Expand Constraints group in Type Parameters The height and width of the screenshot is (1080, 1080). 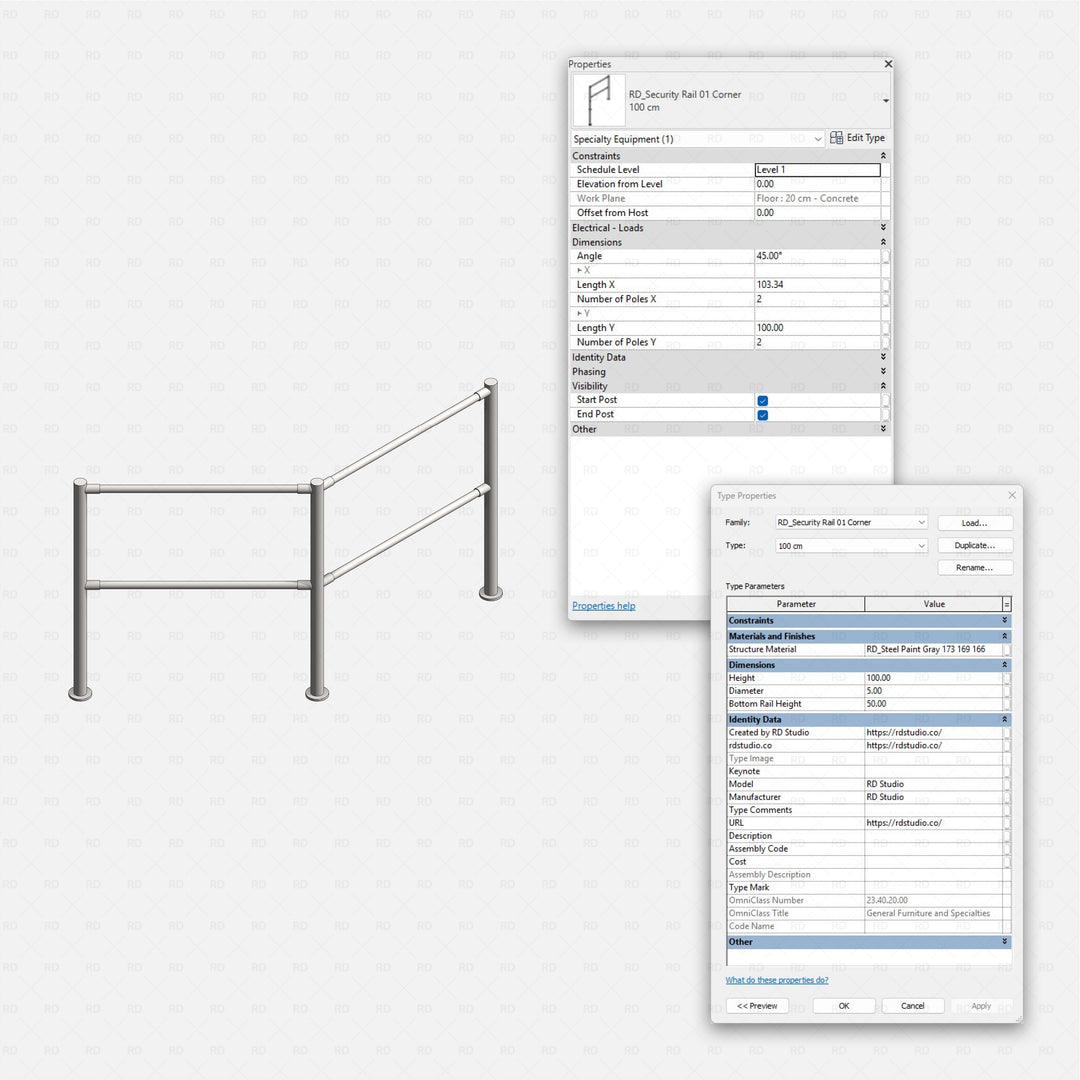1005,621
